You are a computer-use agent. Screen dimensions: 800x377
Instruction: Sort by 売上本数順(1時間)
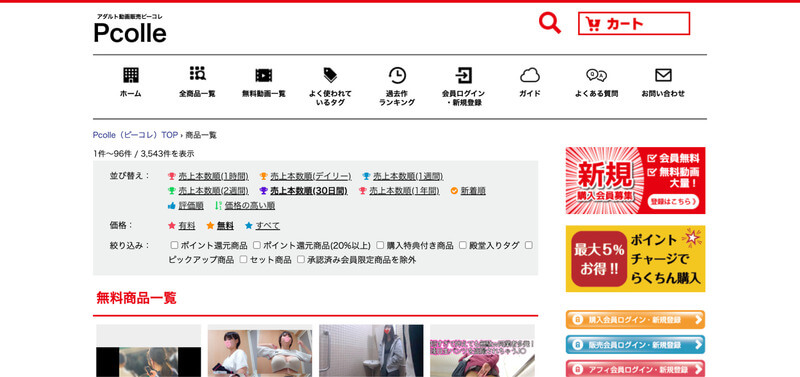click(x=213, y=176)
